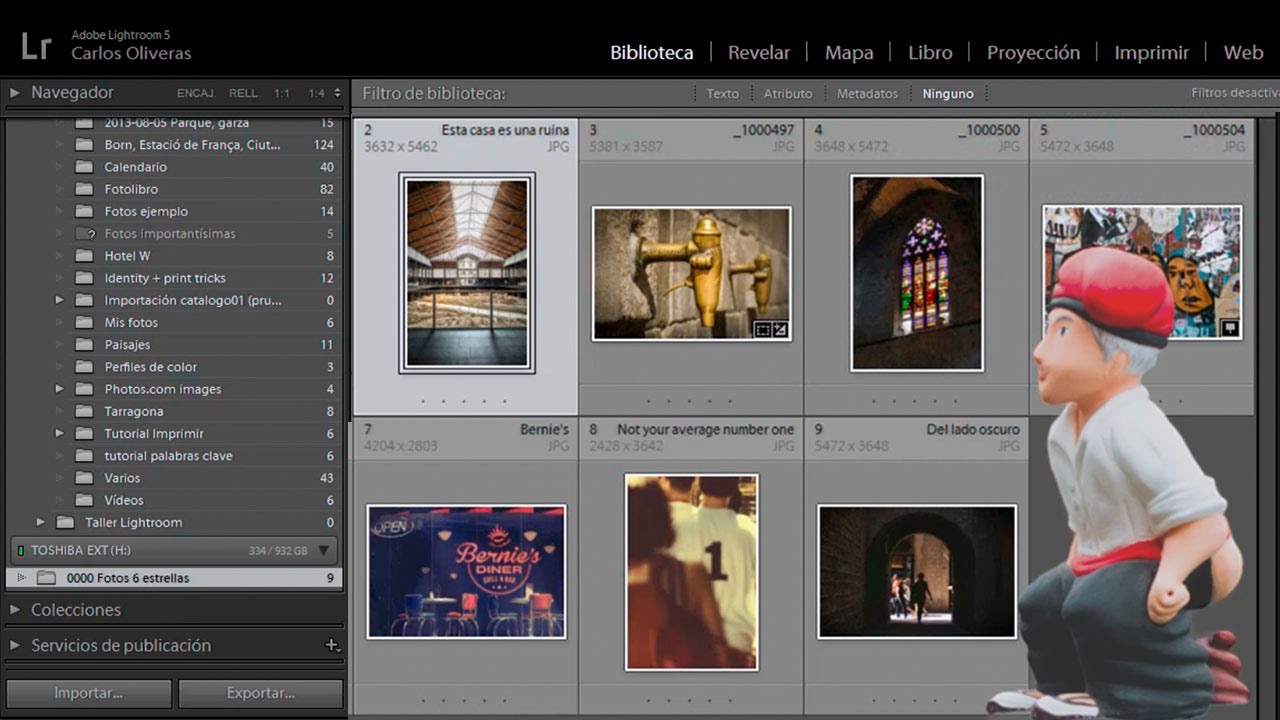Expand the Taller Lightroom folder
Viewport: 1280px width, 720px height.
pos(40,522)
